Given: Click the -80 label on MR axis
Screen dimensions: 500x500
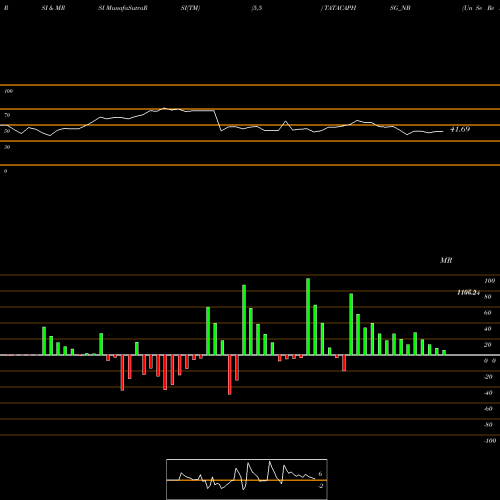Looking at the screenshot, I should [488, 425].
